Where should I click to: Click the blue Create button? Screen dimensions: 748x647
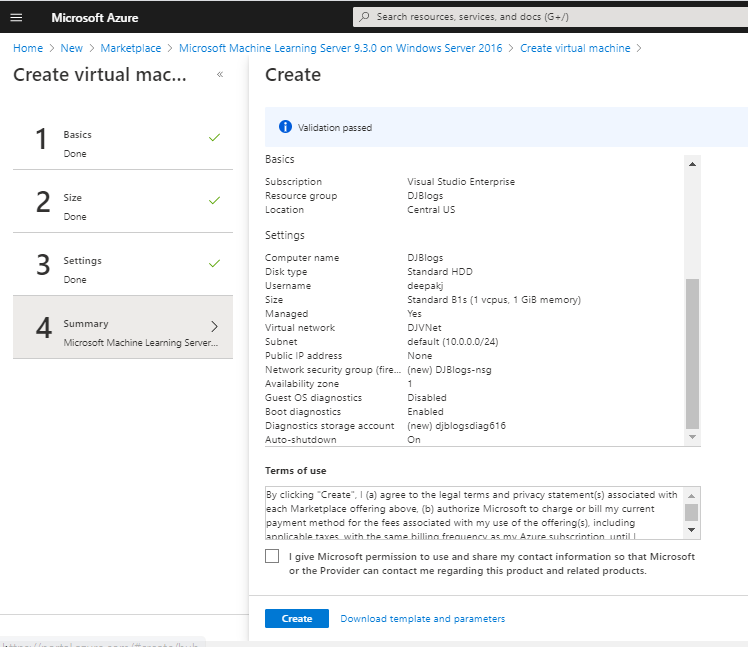pyautogui.click(x=297, y=618)
